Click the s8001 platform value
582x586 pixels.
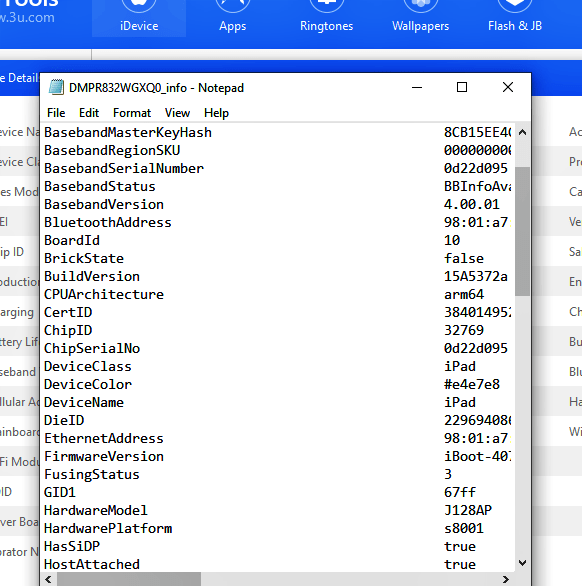pyautogui.click(x=464, y=528)
